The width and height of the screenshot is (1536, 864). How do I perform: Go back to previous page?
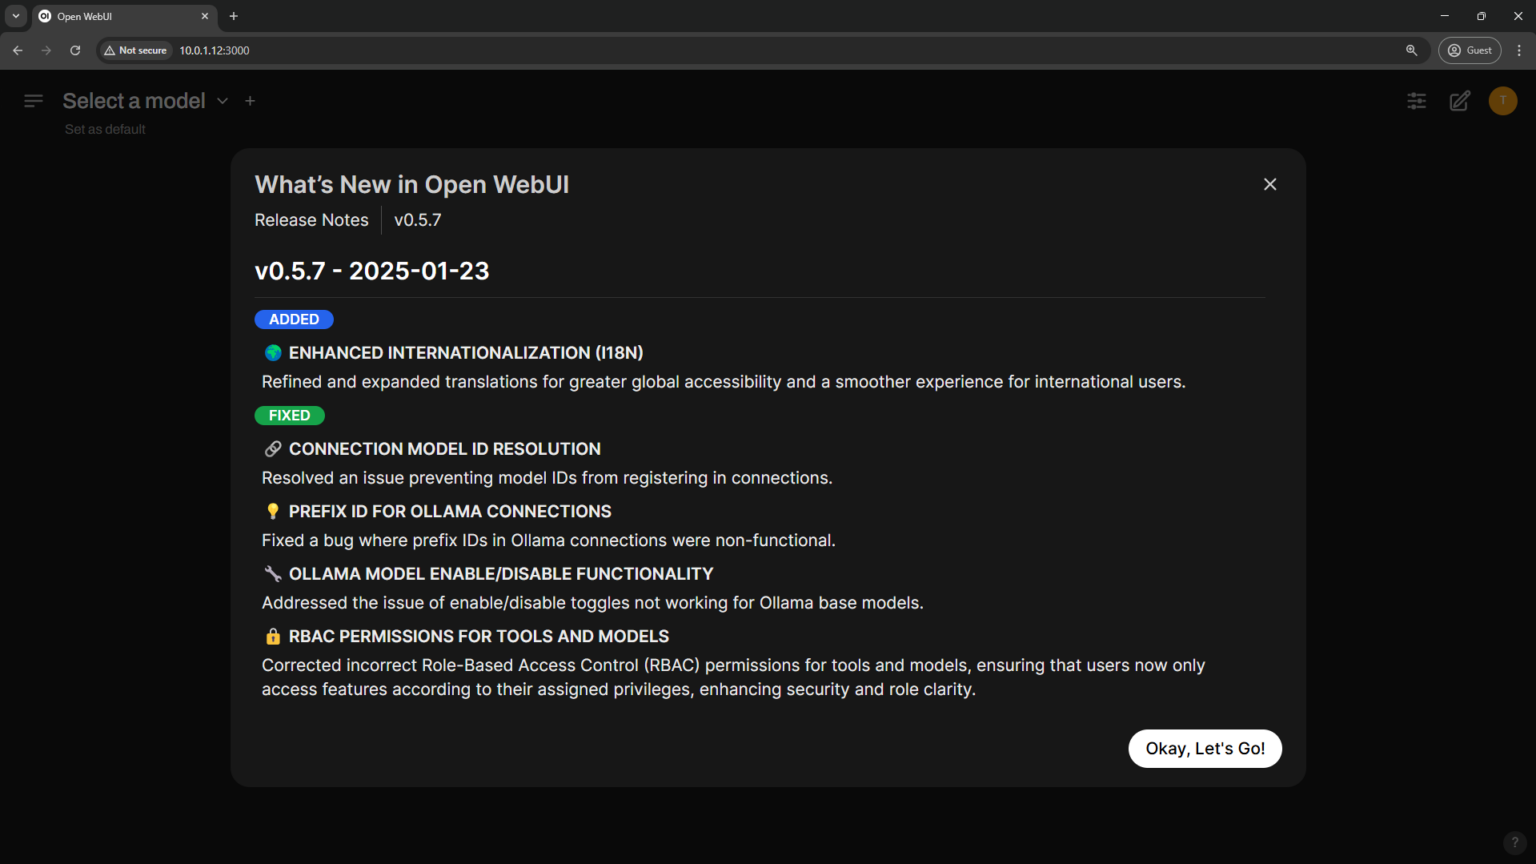(18, 50)
